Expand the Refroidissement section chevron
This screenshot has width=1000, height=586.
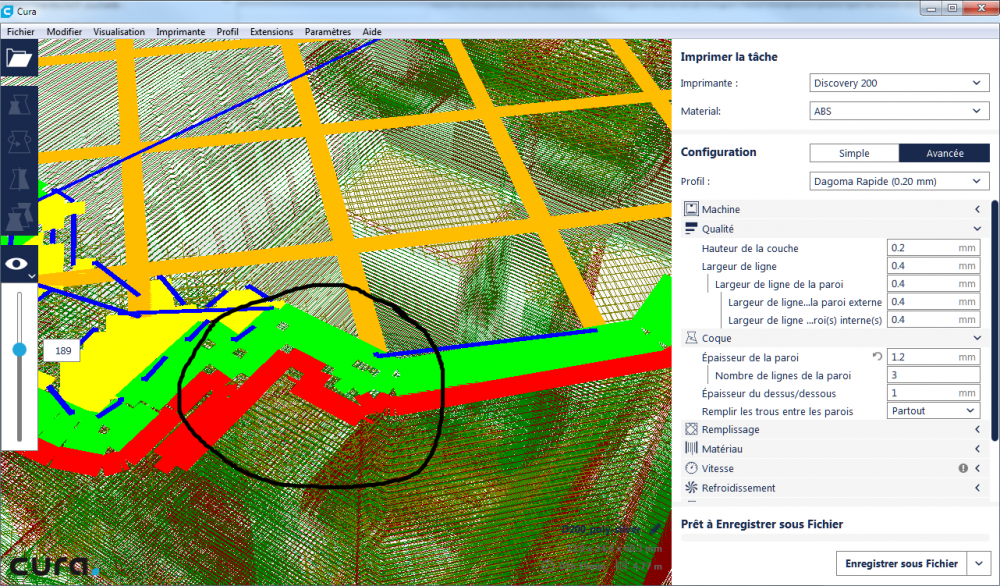(x=977, y=488)
